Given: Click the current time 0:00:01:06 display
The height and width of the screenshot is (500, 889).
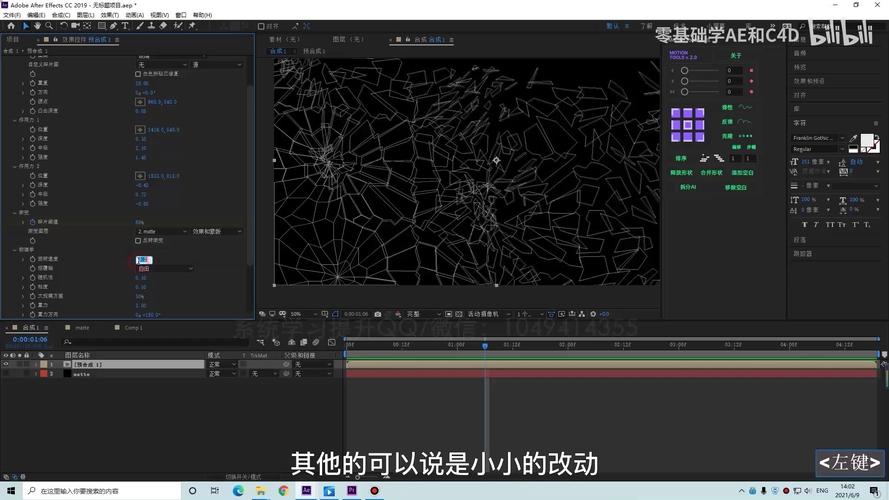Looking at the screenshot, I should [30, 340].
